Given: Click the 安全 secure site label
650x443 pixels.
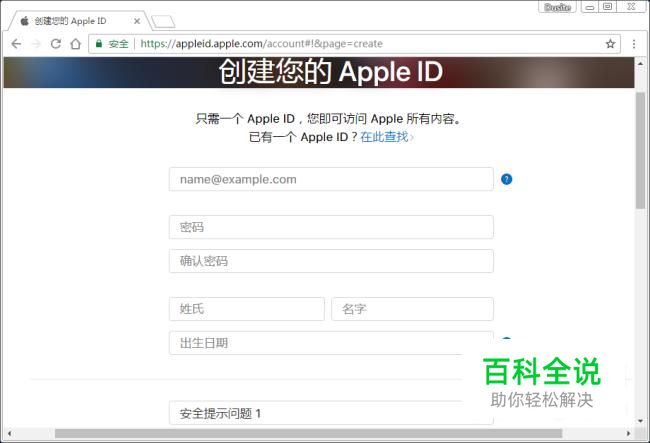Looking at the screenshot, I should point(119,44).
